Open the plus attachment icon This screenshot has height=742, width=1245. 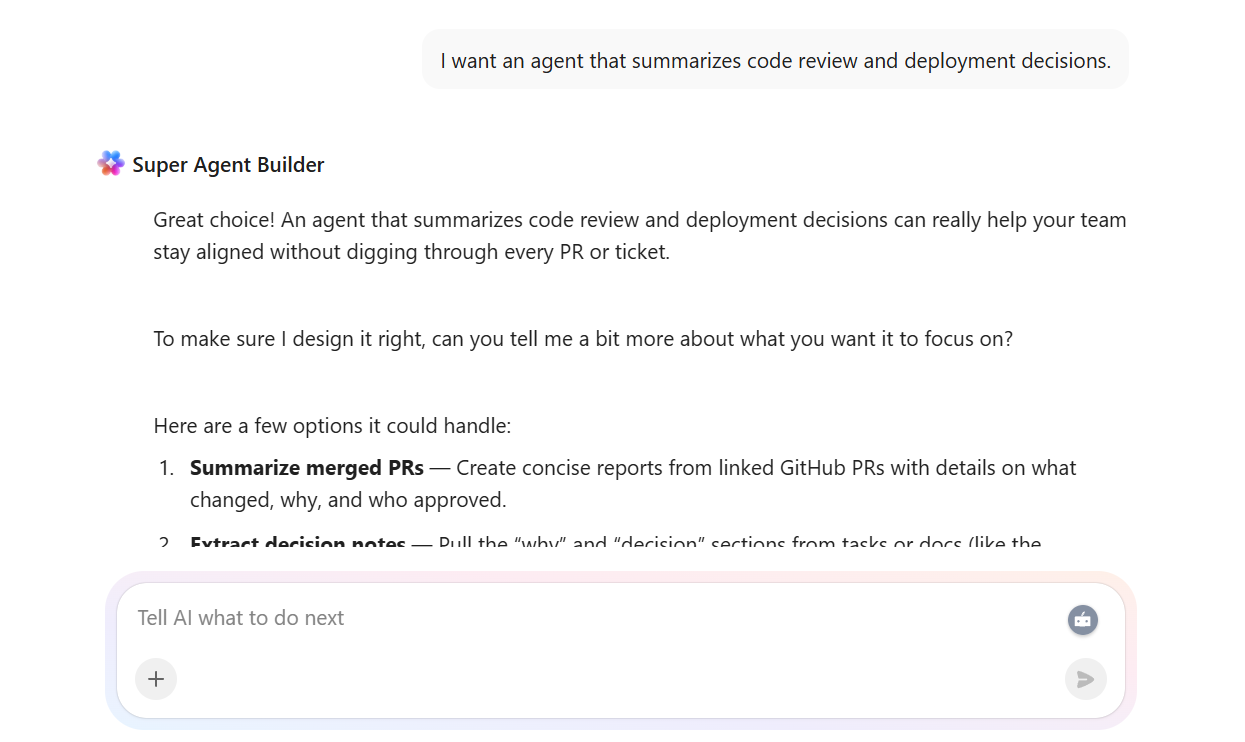(x=156, y=679)
